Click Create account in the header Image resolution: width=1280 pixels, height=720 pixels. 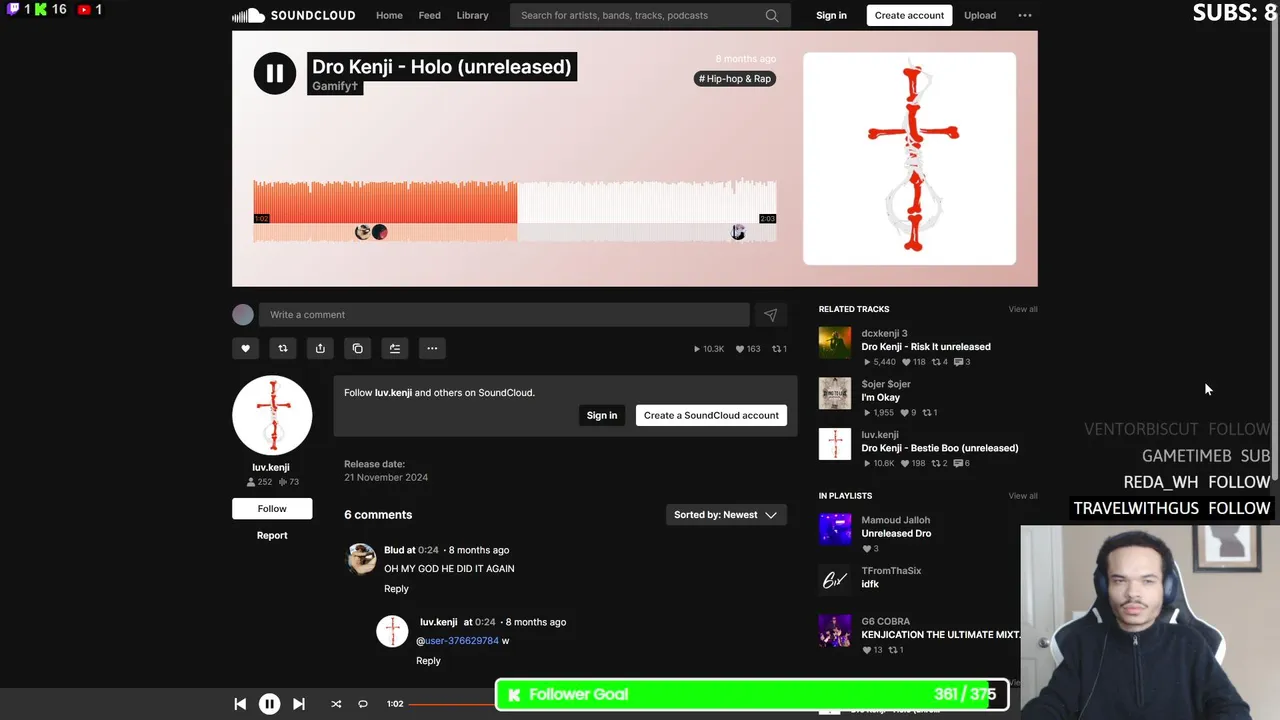[909, 15]
